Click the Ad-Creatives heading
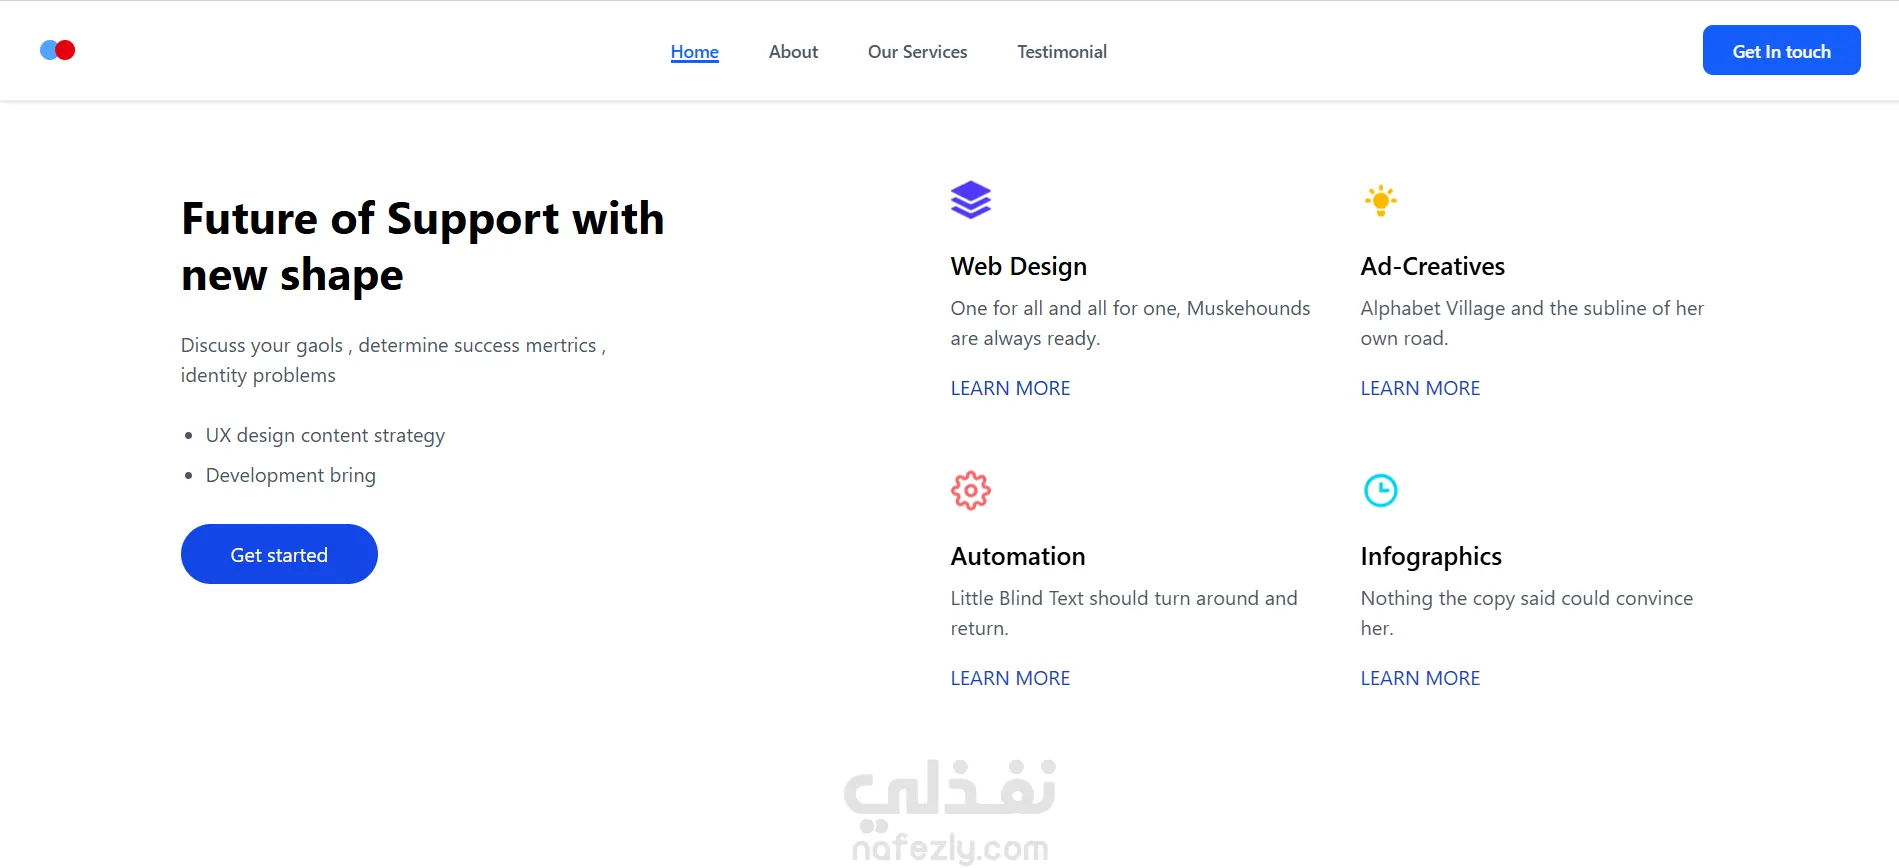The width and height of the screenshot is (1899, 868). 1432,266
